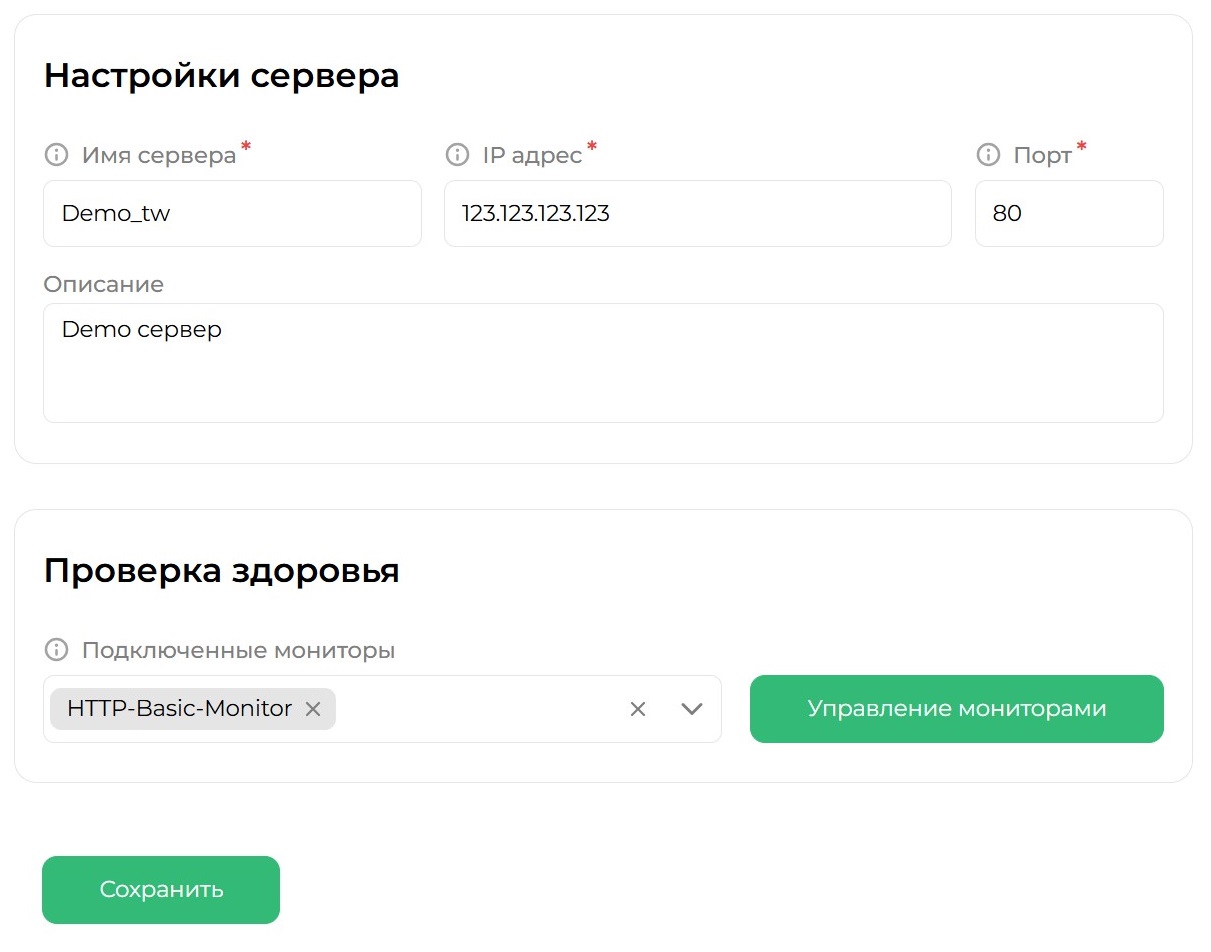Click the red asterisk after IP адрес
Viewport: 1211px width, 952px height.
[591, 147]
